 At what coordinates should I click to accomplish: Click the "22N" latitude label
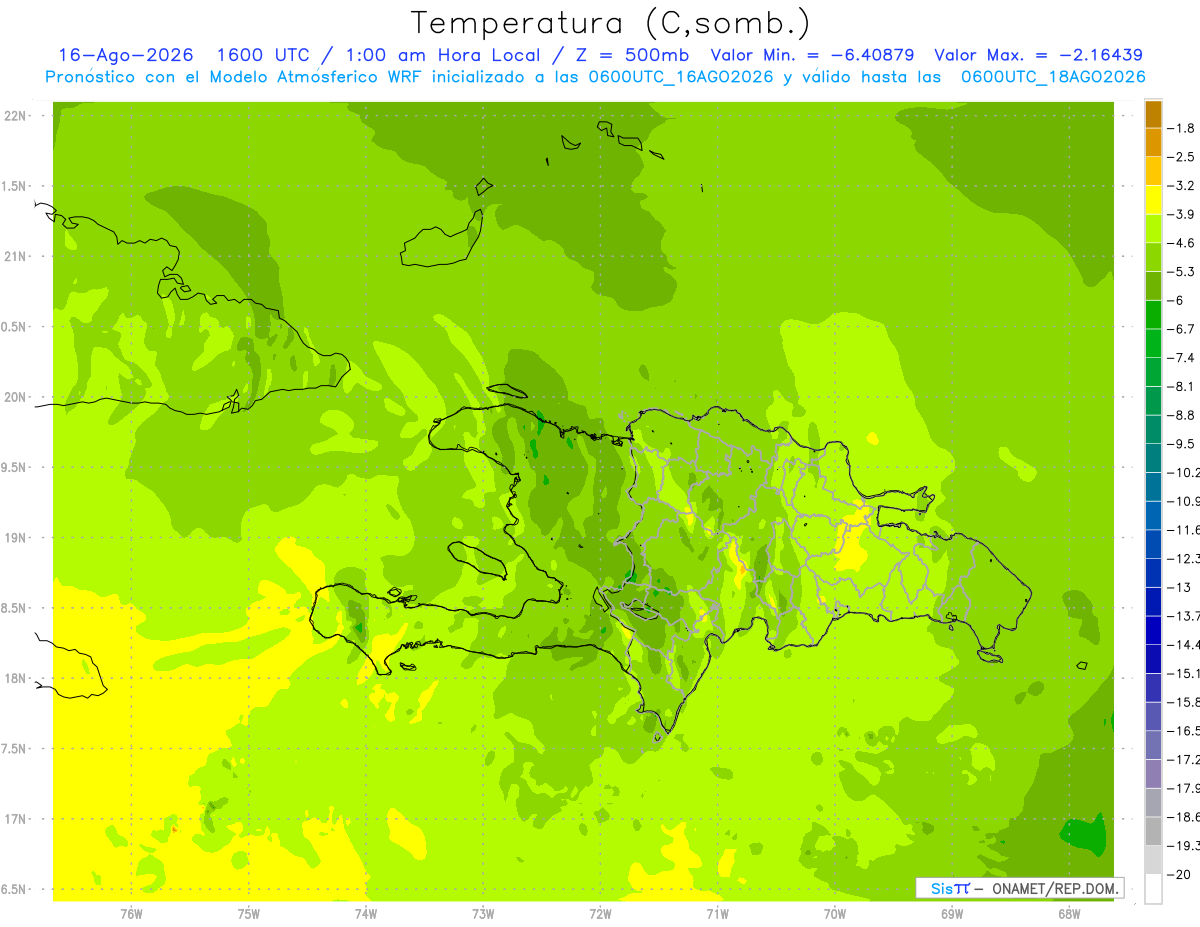[14, 115]
